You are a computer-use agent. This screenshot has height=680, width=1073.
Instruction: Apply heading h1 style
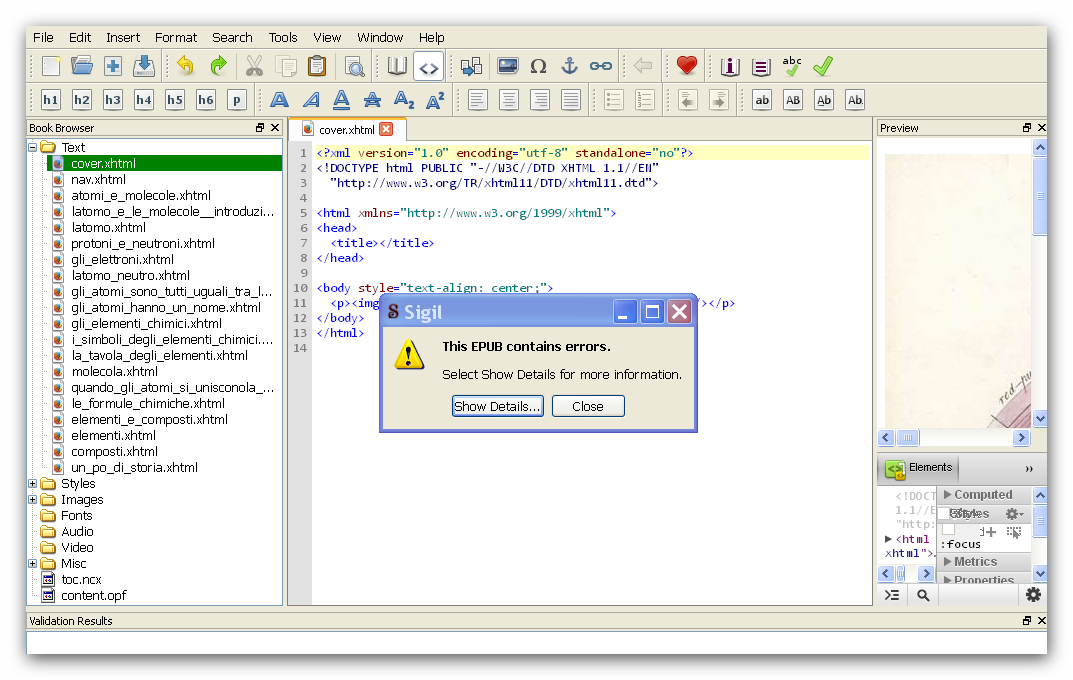(x=51, y=100)
